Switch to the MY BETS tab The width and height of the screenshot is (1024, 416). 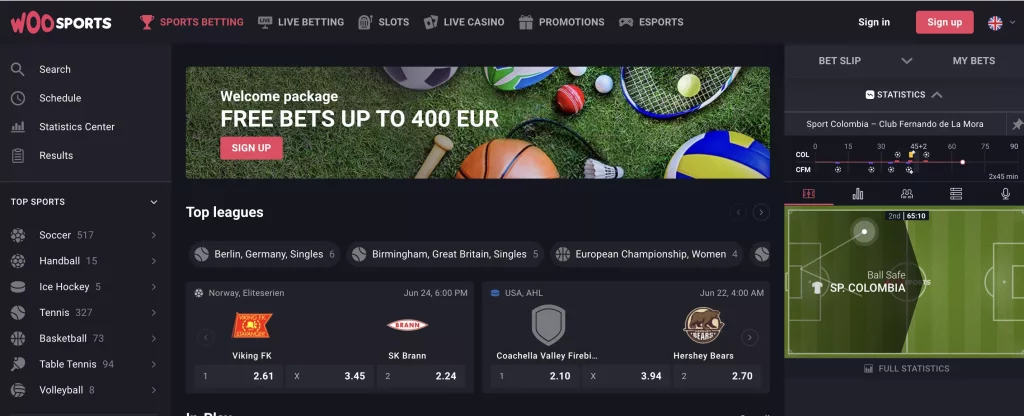tap(973, 61)
